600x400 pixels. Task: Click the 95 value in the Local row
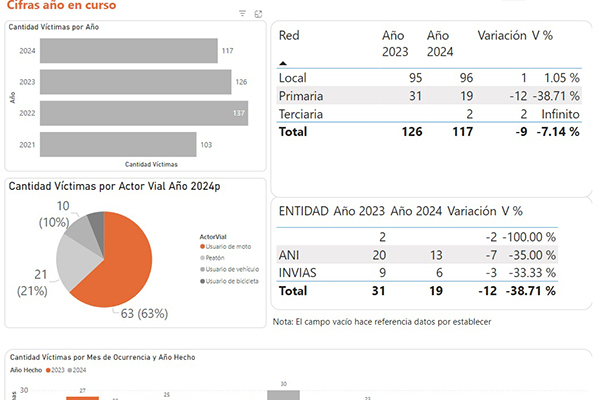click(416, 78)
